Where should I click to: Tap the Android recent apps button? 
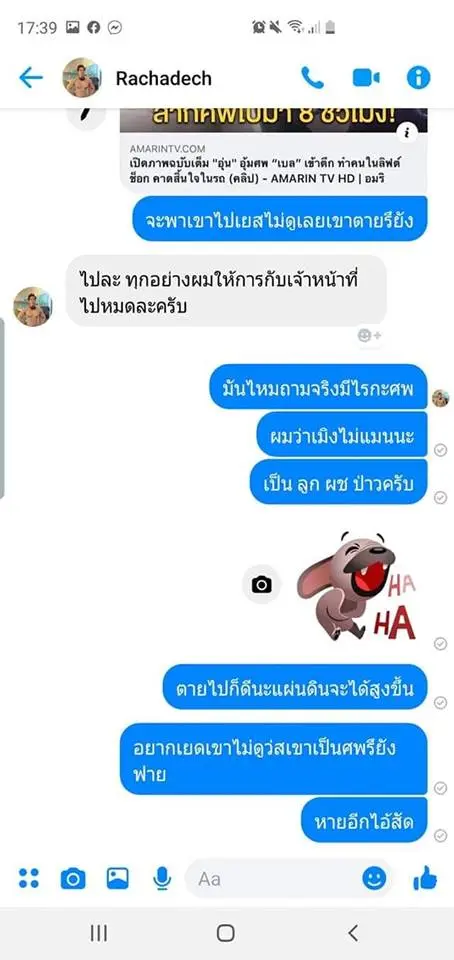[99, 933]
